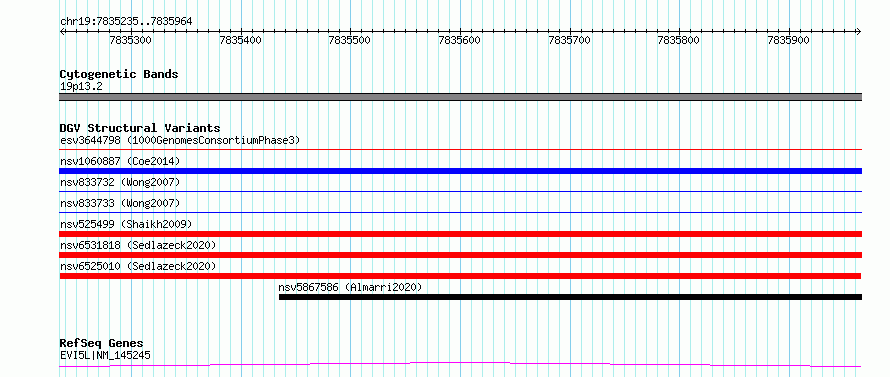Viewport: 890px width, 377px height.
Task: Click the 7835400 ruler tick label
Action: (x=241, y=40)
